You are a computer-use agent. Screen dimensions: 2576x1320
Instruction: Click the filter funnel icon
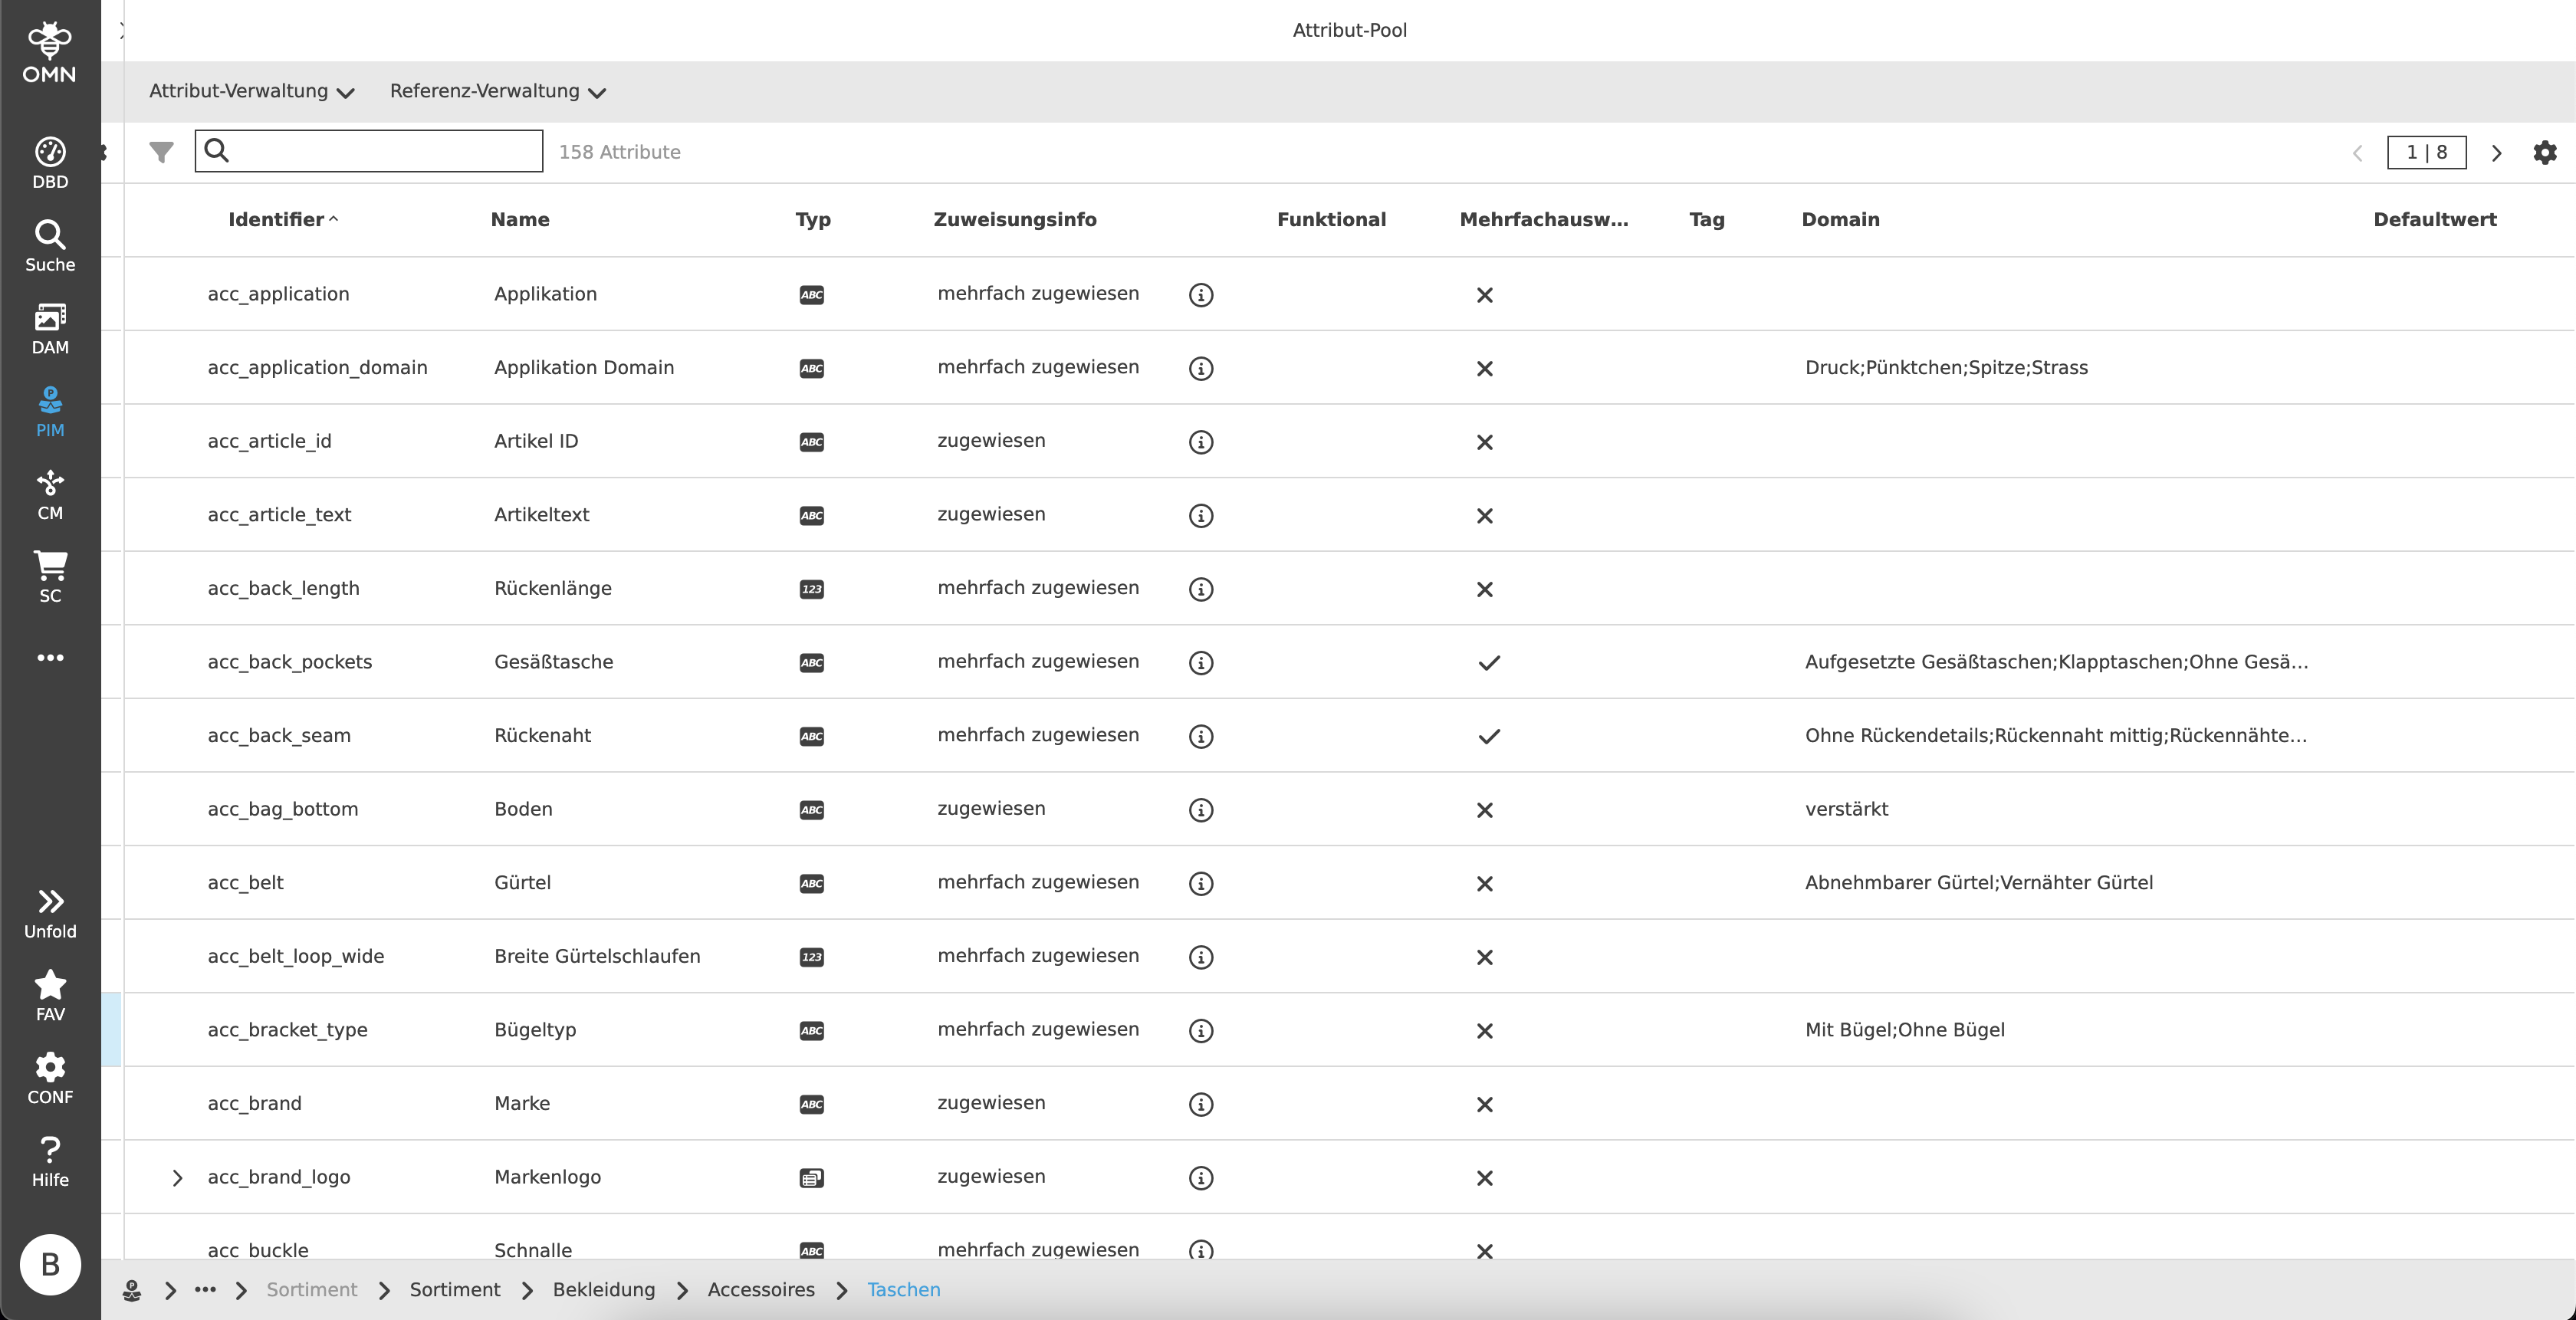161,152
